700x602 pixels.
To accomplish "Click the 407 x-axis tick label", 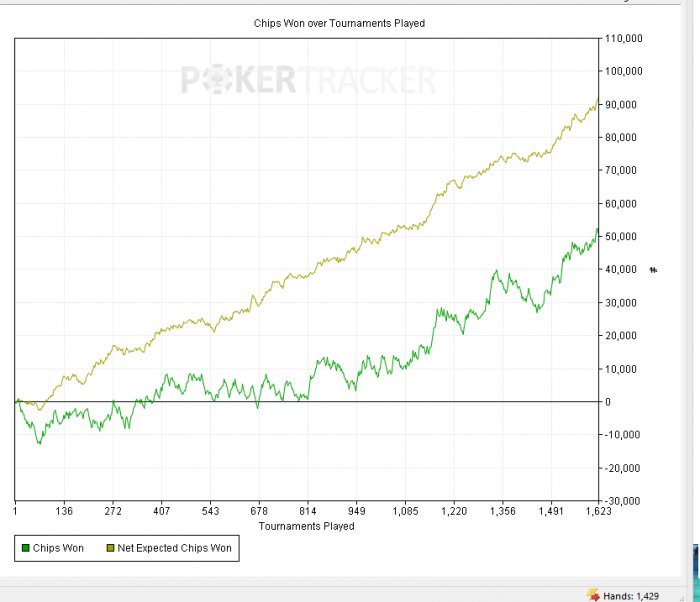I will coord(162,511).
